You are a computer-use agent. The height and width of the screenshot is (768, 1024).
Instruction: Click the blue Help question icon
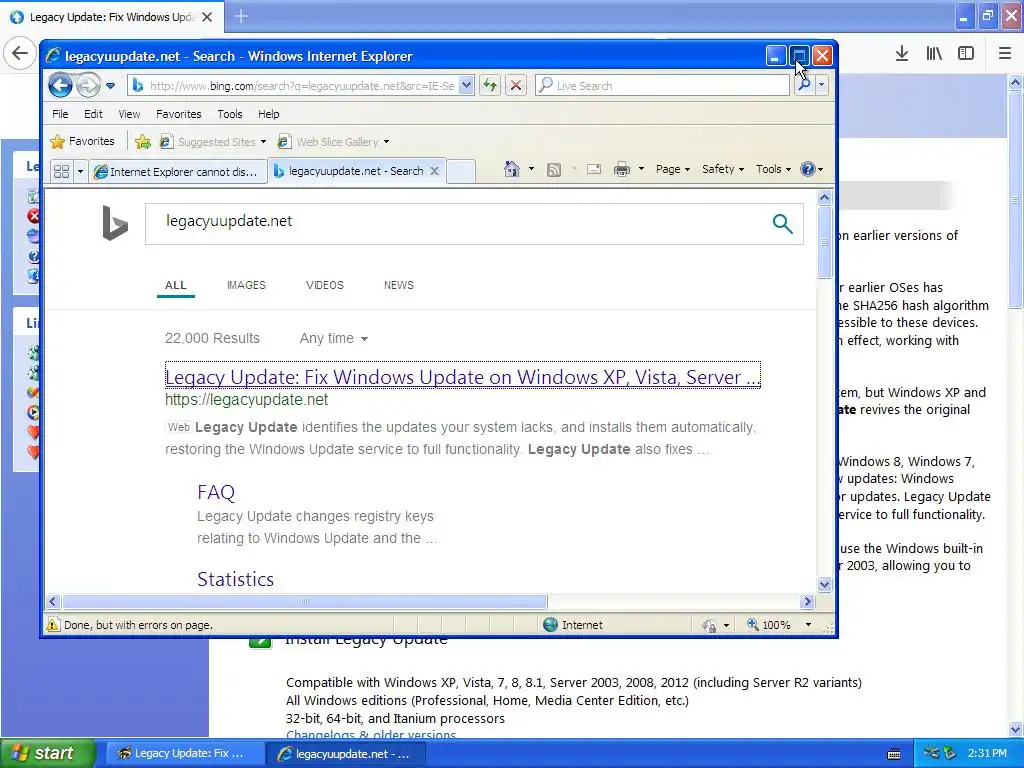pos(808,169)
